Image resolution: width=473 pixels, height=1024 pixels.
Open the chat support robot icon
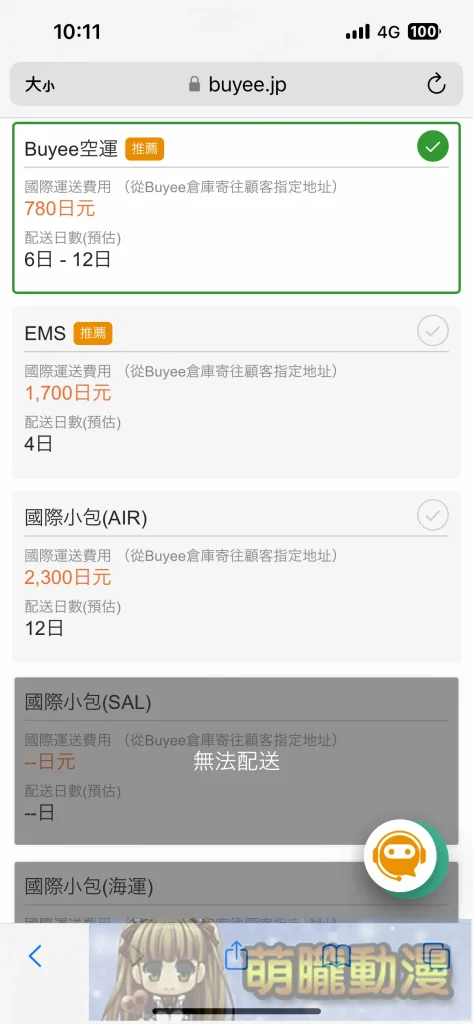400,856
